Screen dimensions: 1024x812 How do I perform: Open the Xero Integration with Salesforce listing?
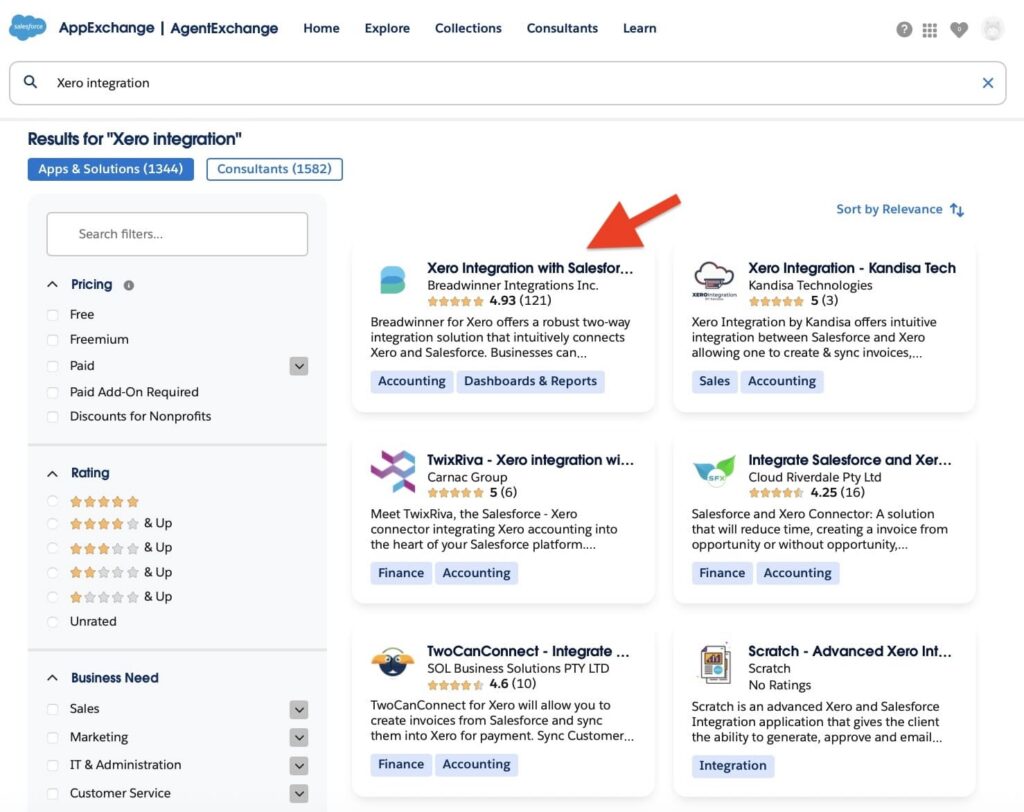(530, 268)
